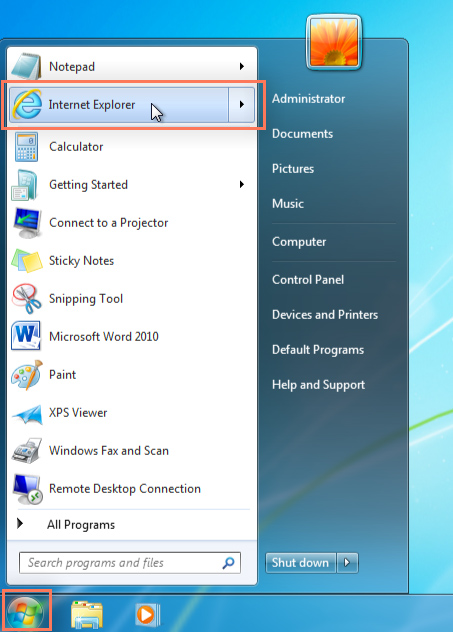Open Documents from the Start menu
This screenshot has width=453, height=632.
pyautogui.click(x=302, y=134)
